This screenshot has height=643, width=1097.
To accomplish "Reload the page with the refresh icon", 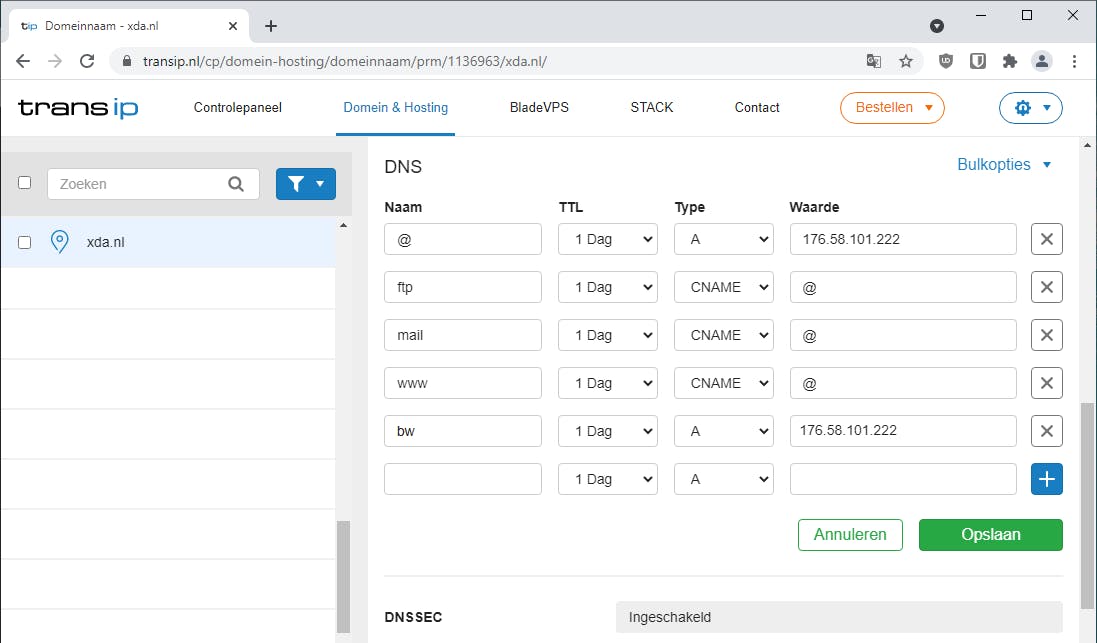I will click(x=87, y=61).
